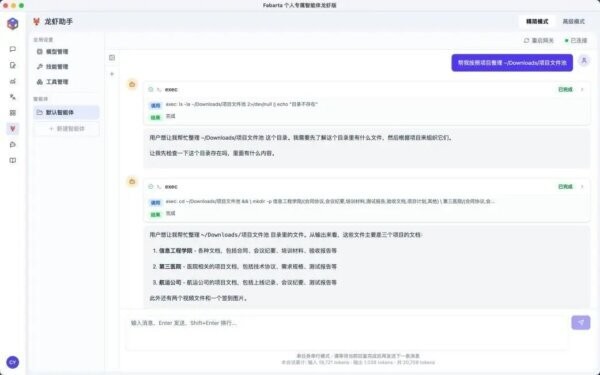Open 默认智能体 folder item

pos(66,112)
